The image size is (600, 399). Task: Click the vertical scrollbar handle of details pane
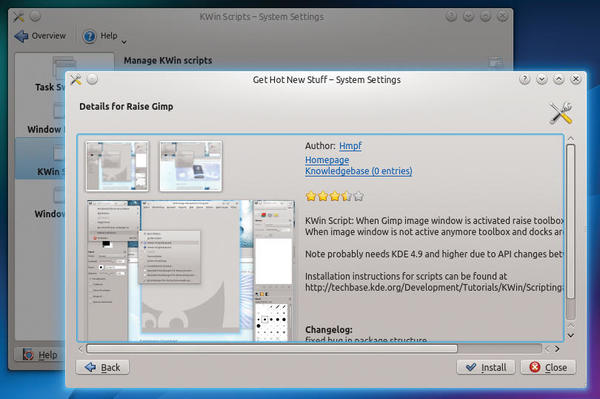571,221
